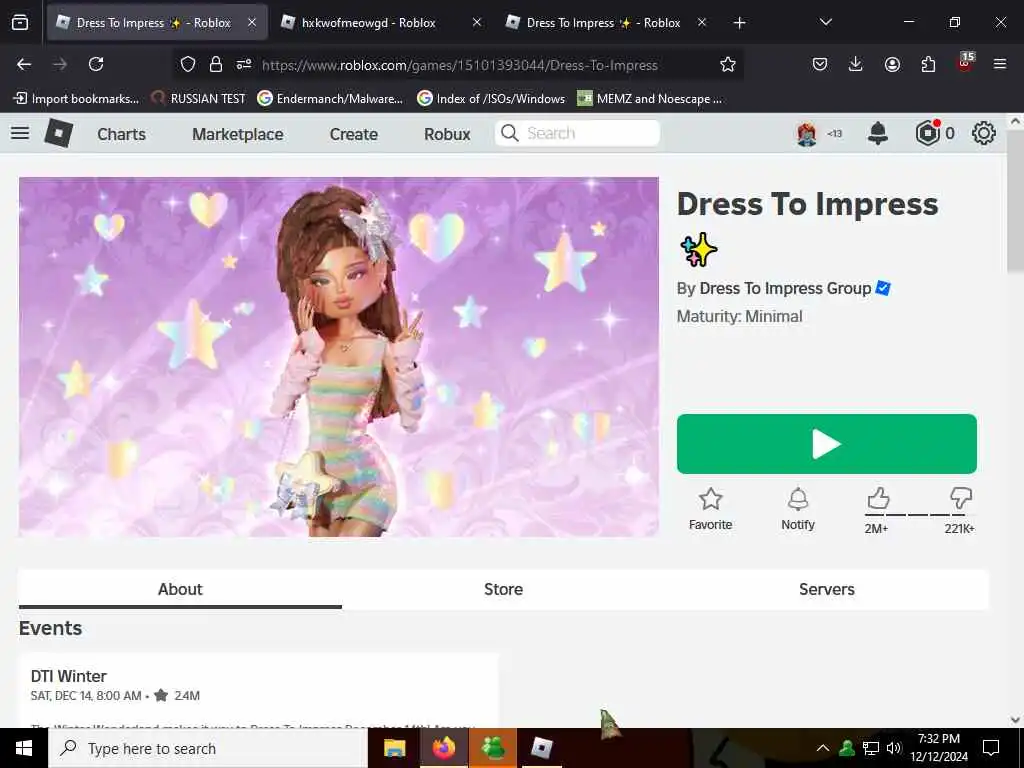Viewport: 1024px width, 768px height.
Task: Favorite the Dress To Impress game
Action: (711, 509)
